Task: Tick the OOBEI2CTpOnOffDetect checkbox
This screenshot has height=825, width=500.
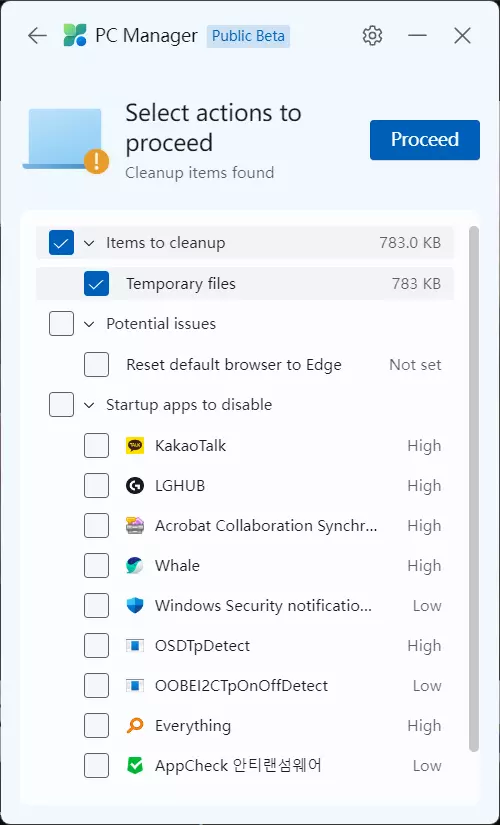Action: [96, 686]
